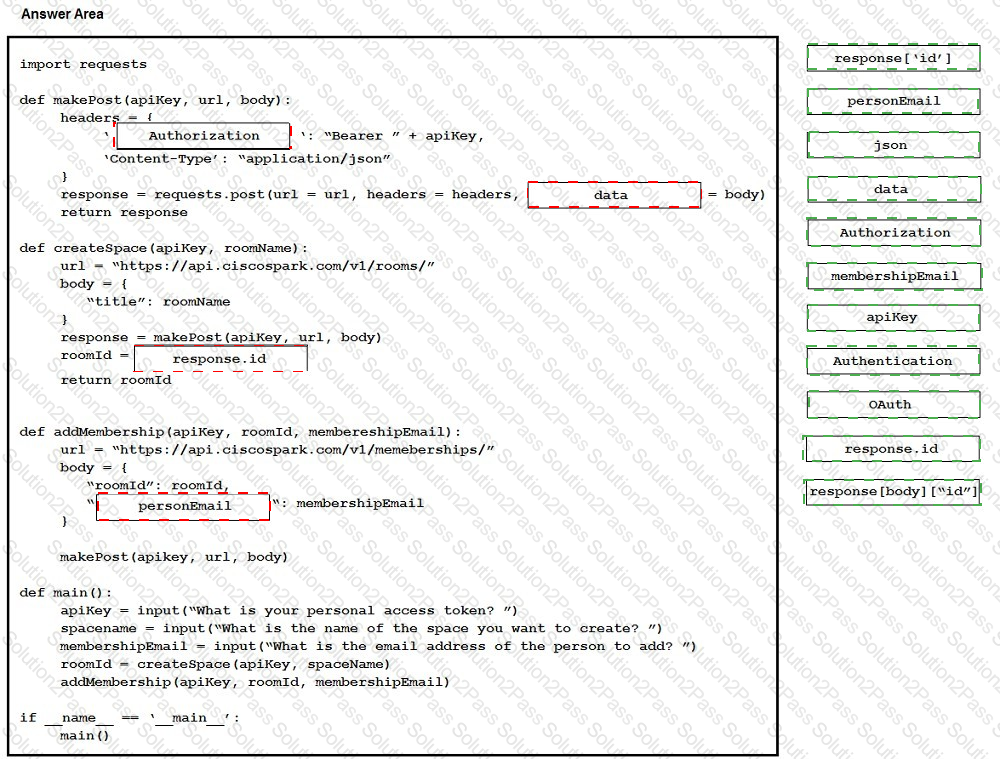
Task: Pick the data option in the right-hand list
Action: 893,189
